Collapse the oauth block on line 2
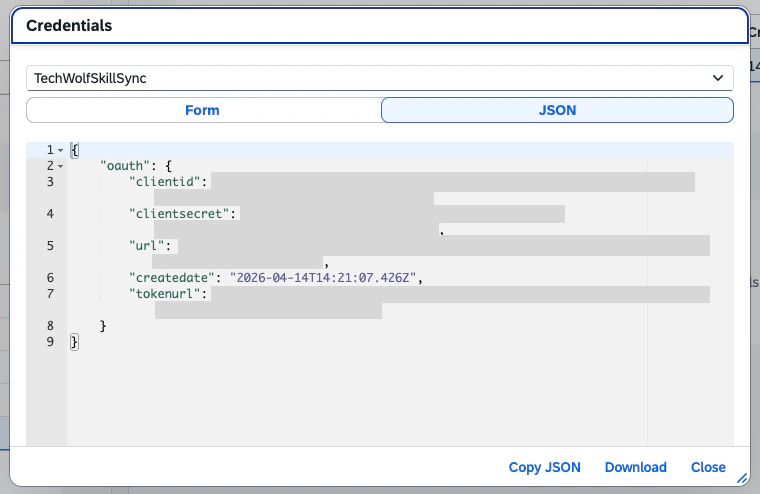Image resolution: width=760 pixels, height=494 pixels. tap(61, 166)
